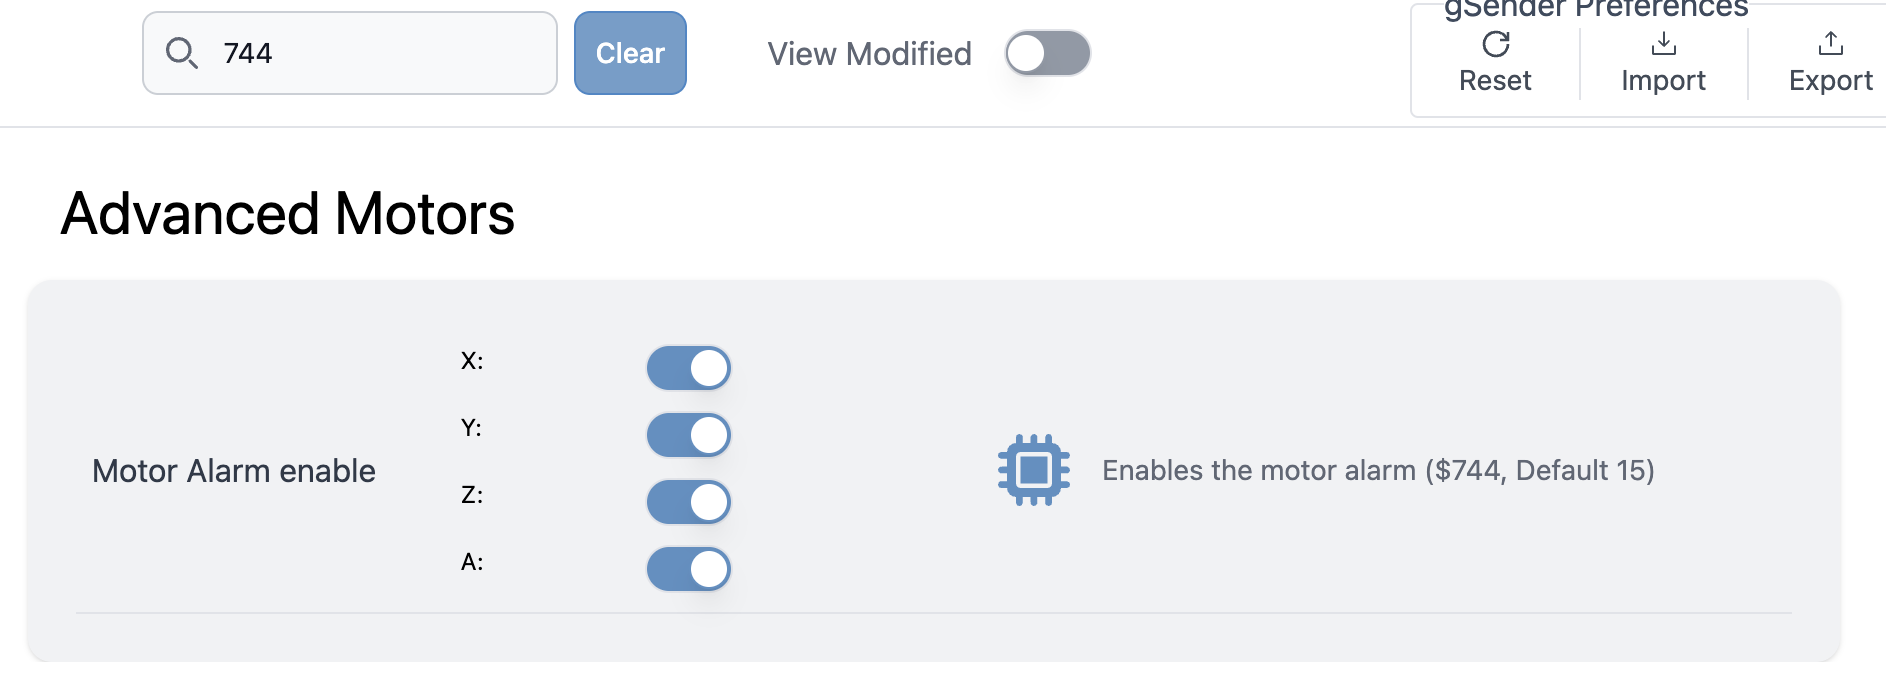Disable motor alarm for X axis
1886x696 pixels.
tap(689, 368)
